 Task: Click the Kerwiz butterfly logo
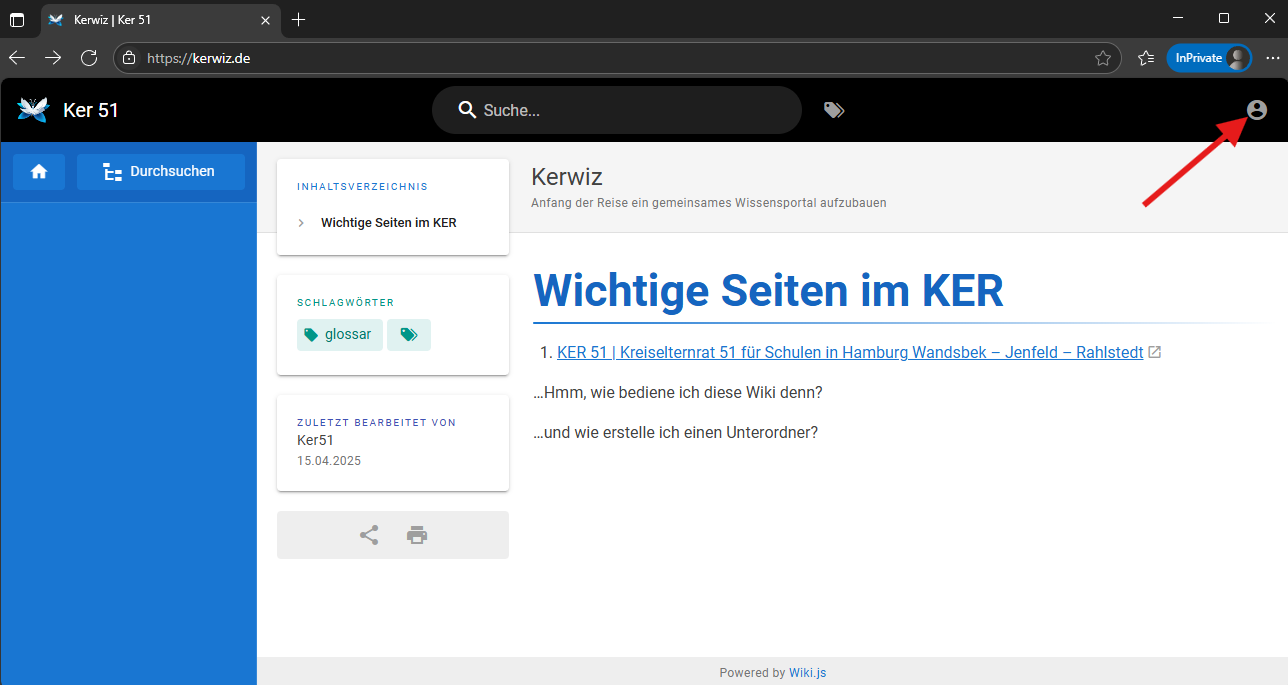click(x=33, y=110)
